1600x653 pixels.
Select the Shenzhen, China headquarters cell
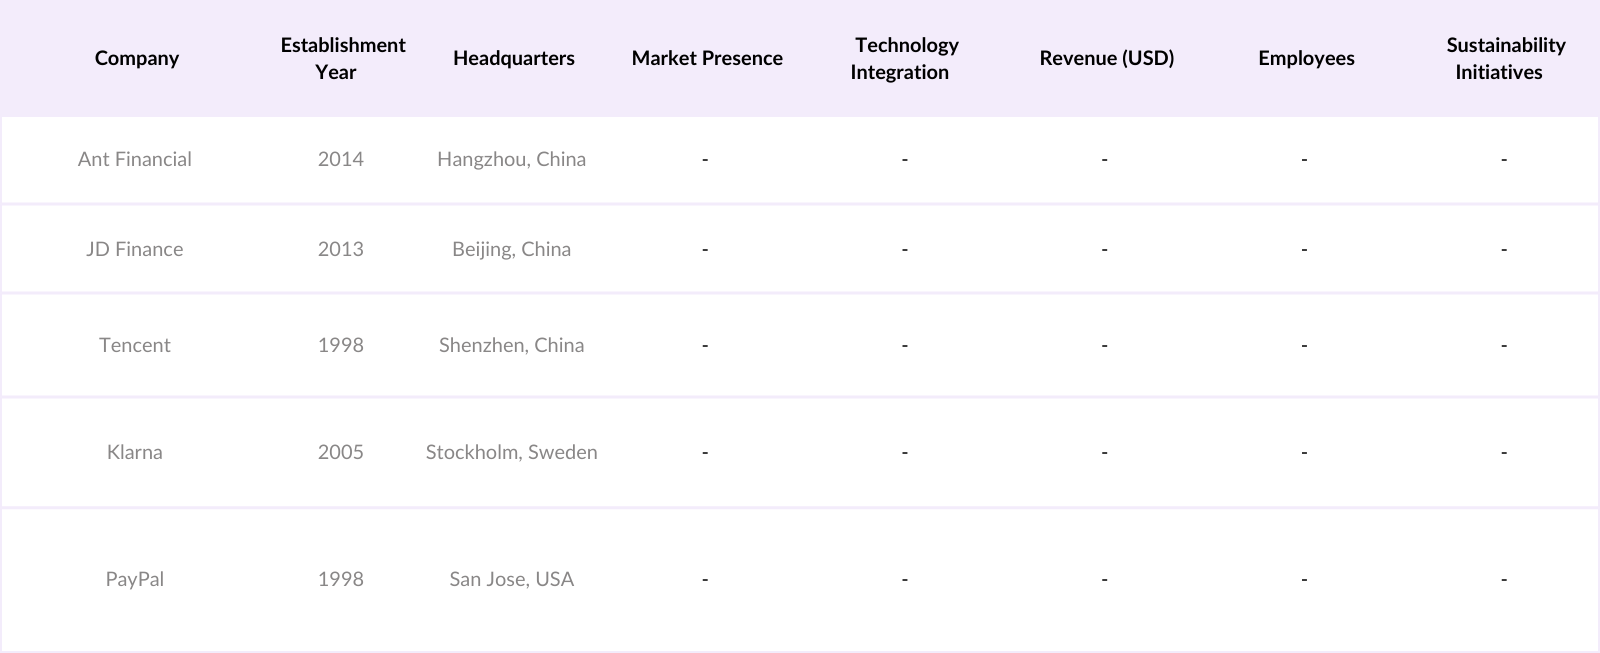point(511,345)
